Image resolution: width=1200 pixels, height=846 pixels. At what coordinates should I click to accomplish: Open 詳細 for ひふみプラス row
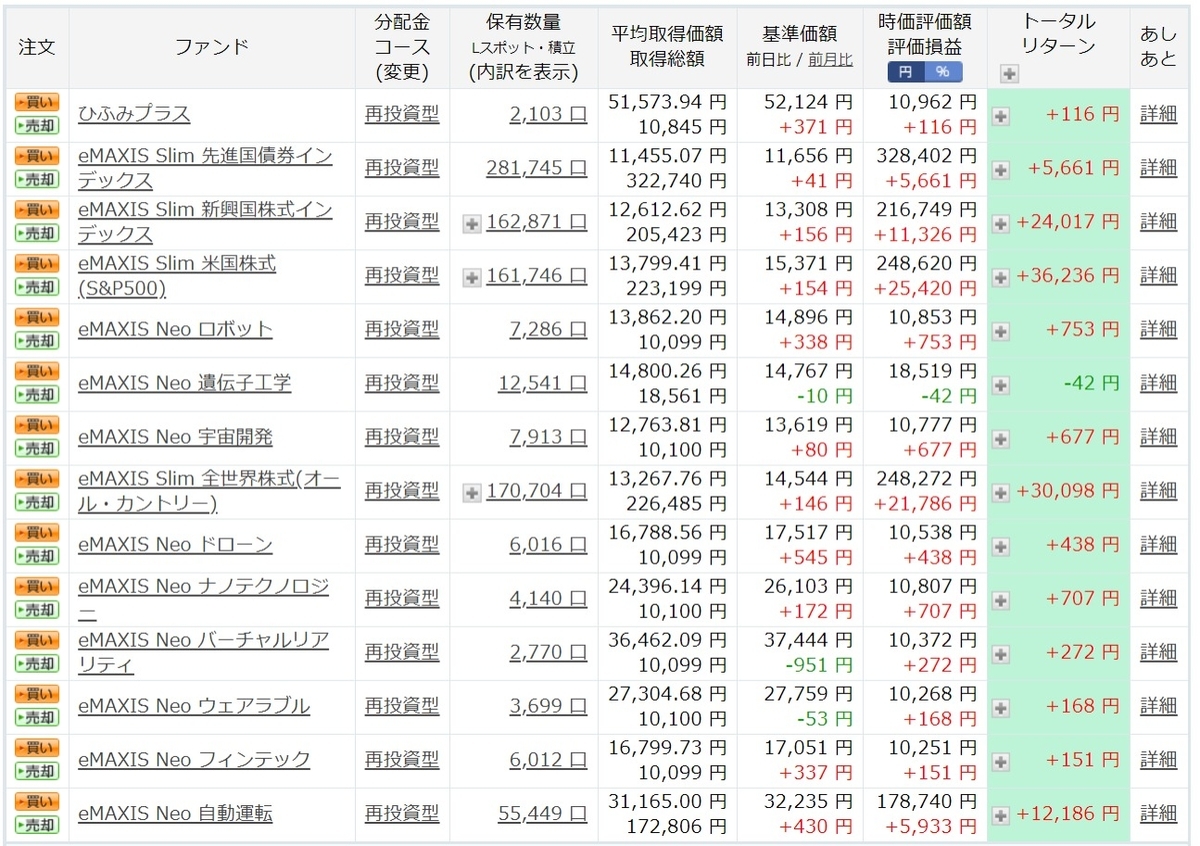pyautogui.click(x=1159, y=116)
